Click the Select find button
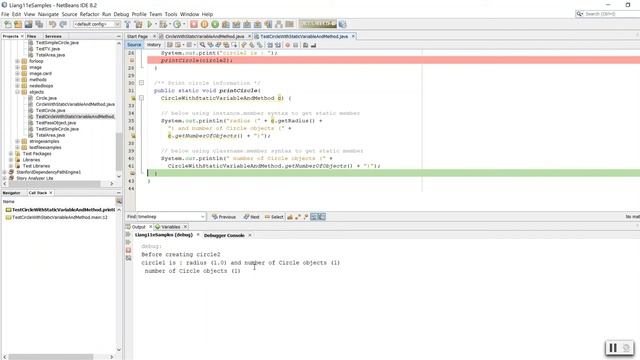Image resolution: width=640 pixels, height=360 pixels. [x=274, y=217]
